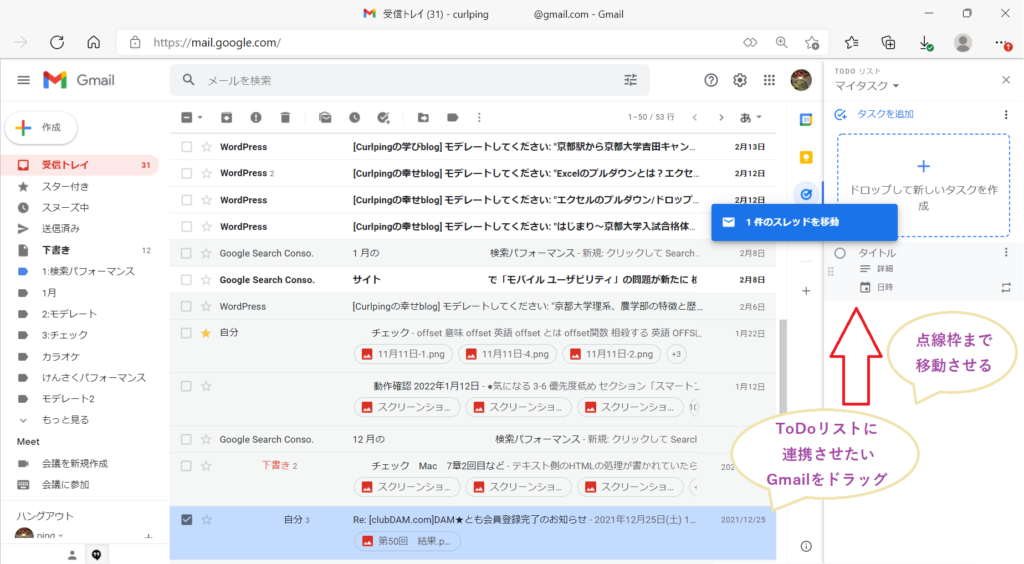Open the 2:モデレート label
The width and height of the screenshot is (1024, 564).
tap(80, 314)
